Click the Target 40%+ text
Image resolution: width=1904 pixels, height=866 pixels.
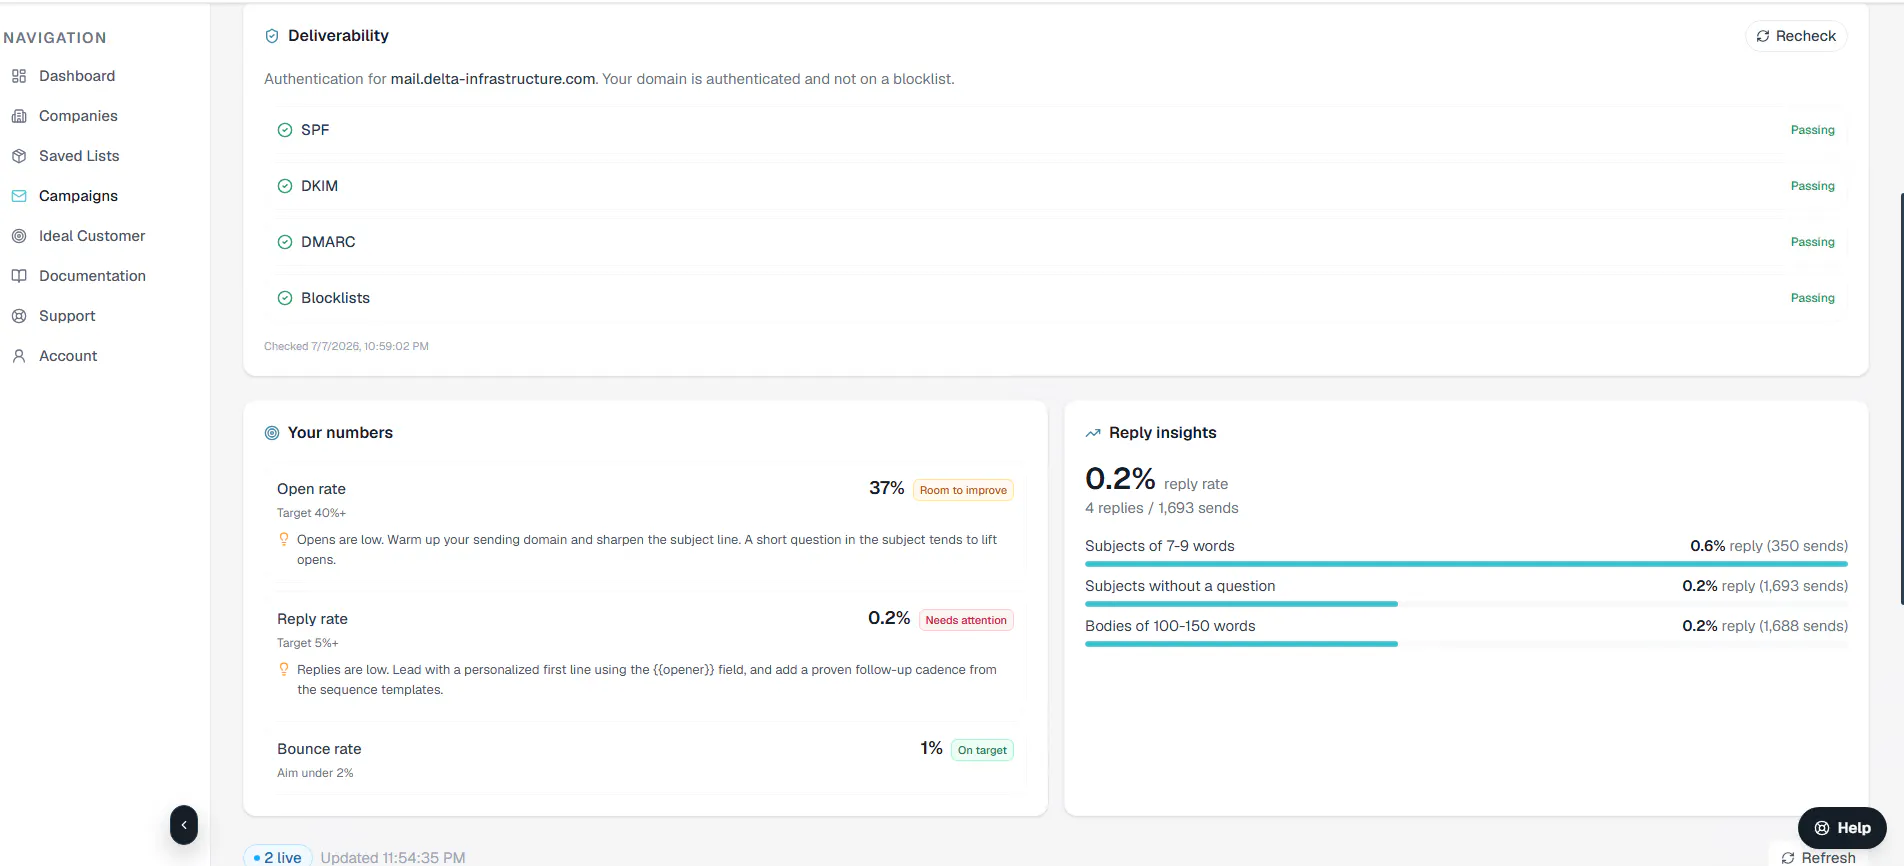coord(311,513)
